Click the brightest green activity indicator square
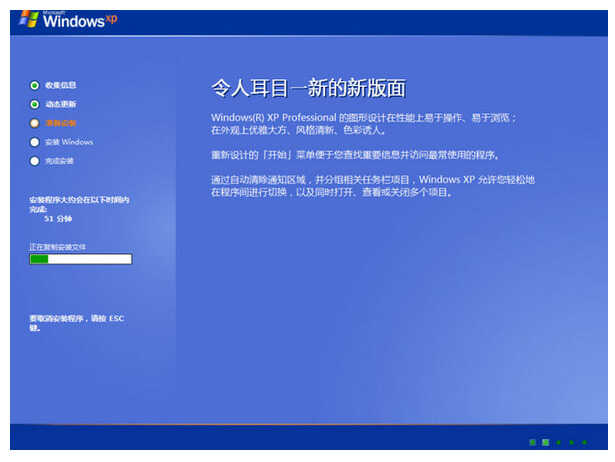Image resolution: width=615 pixels, height=462 pixels. [x=546, y=442]
